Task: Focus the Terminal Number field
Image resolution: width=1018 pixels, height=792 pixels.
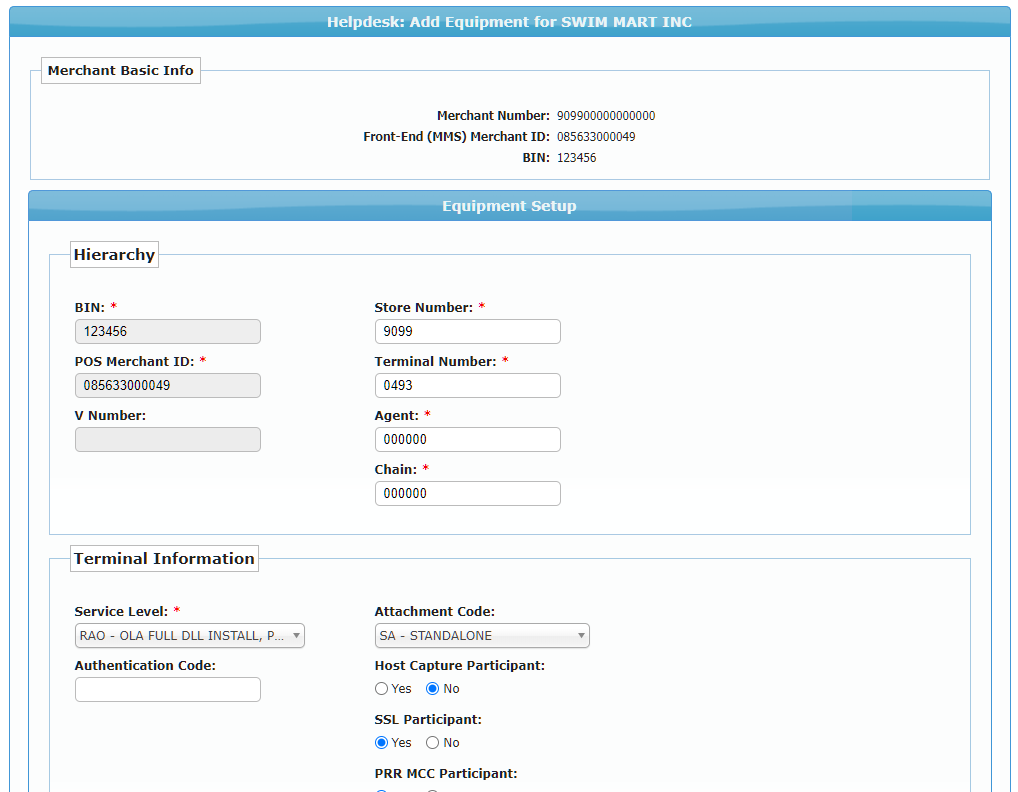Action: click(x=467, y=386)
